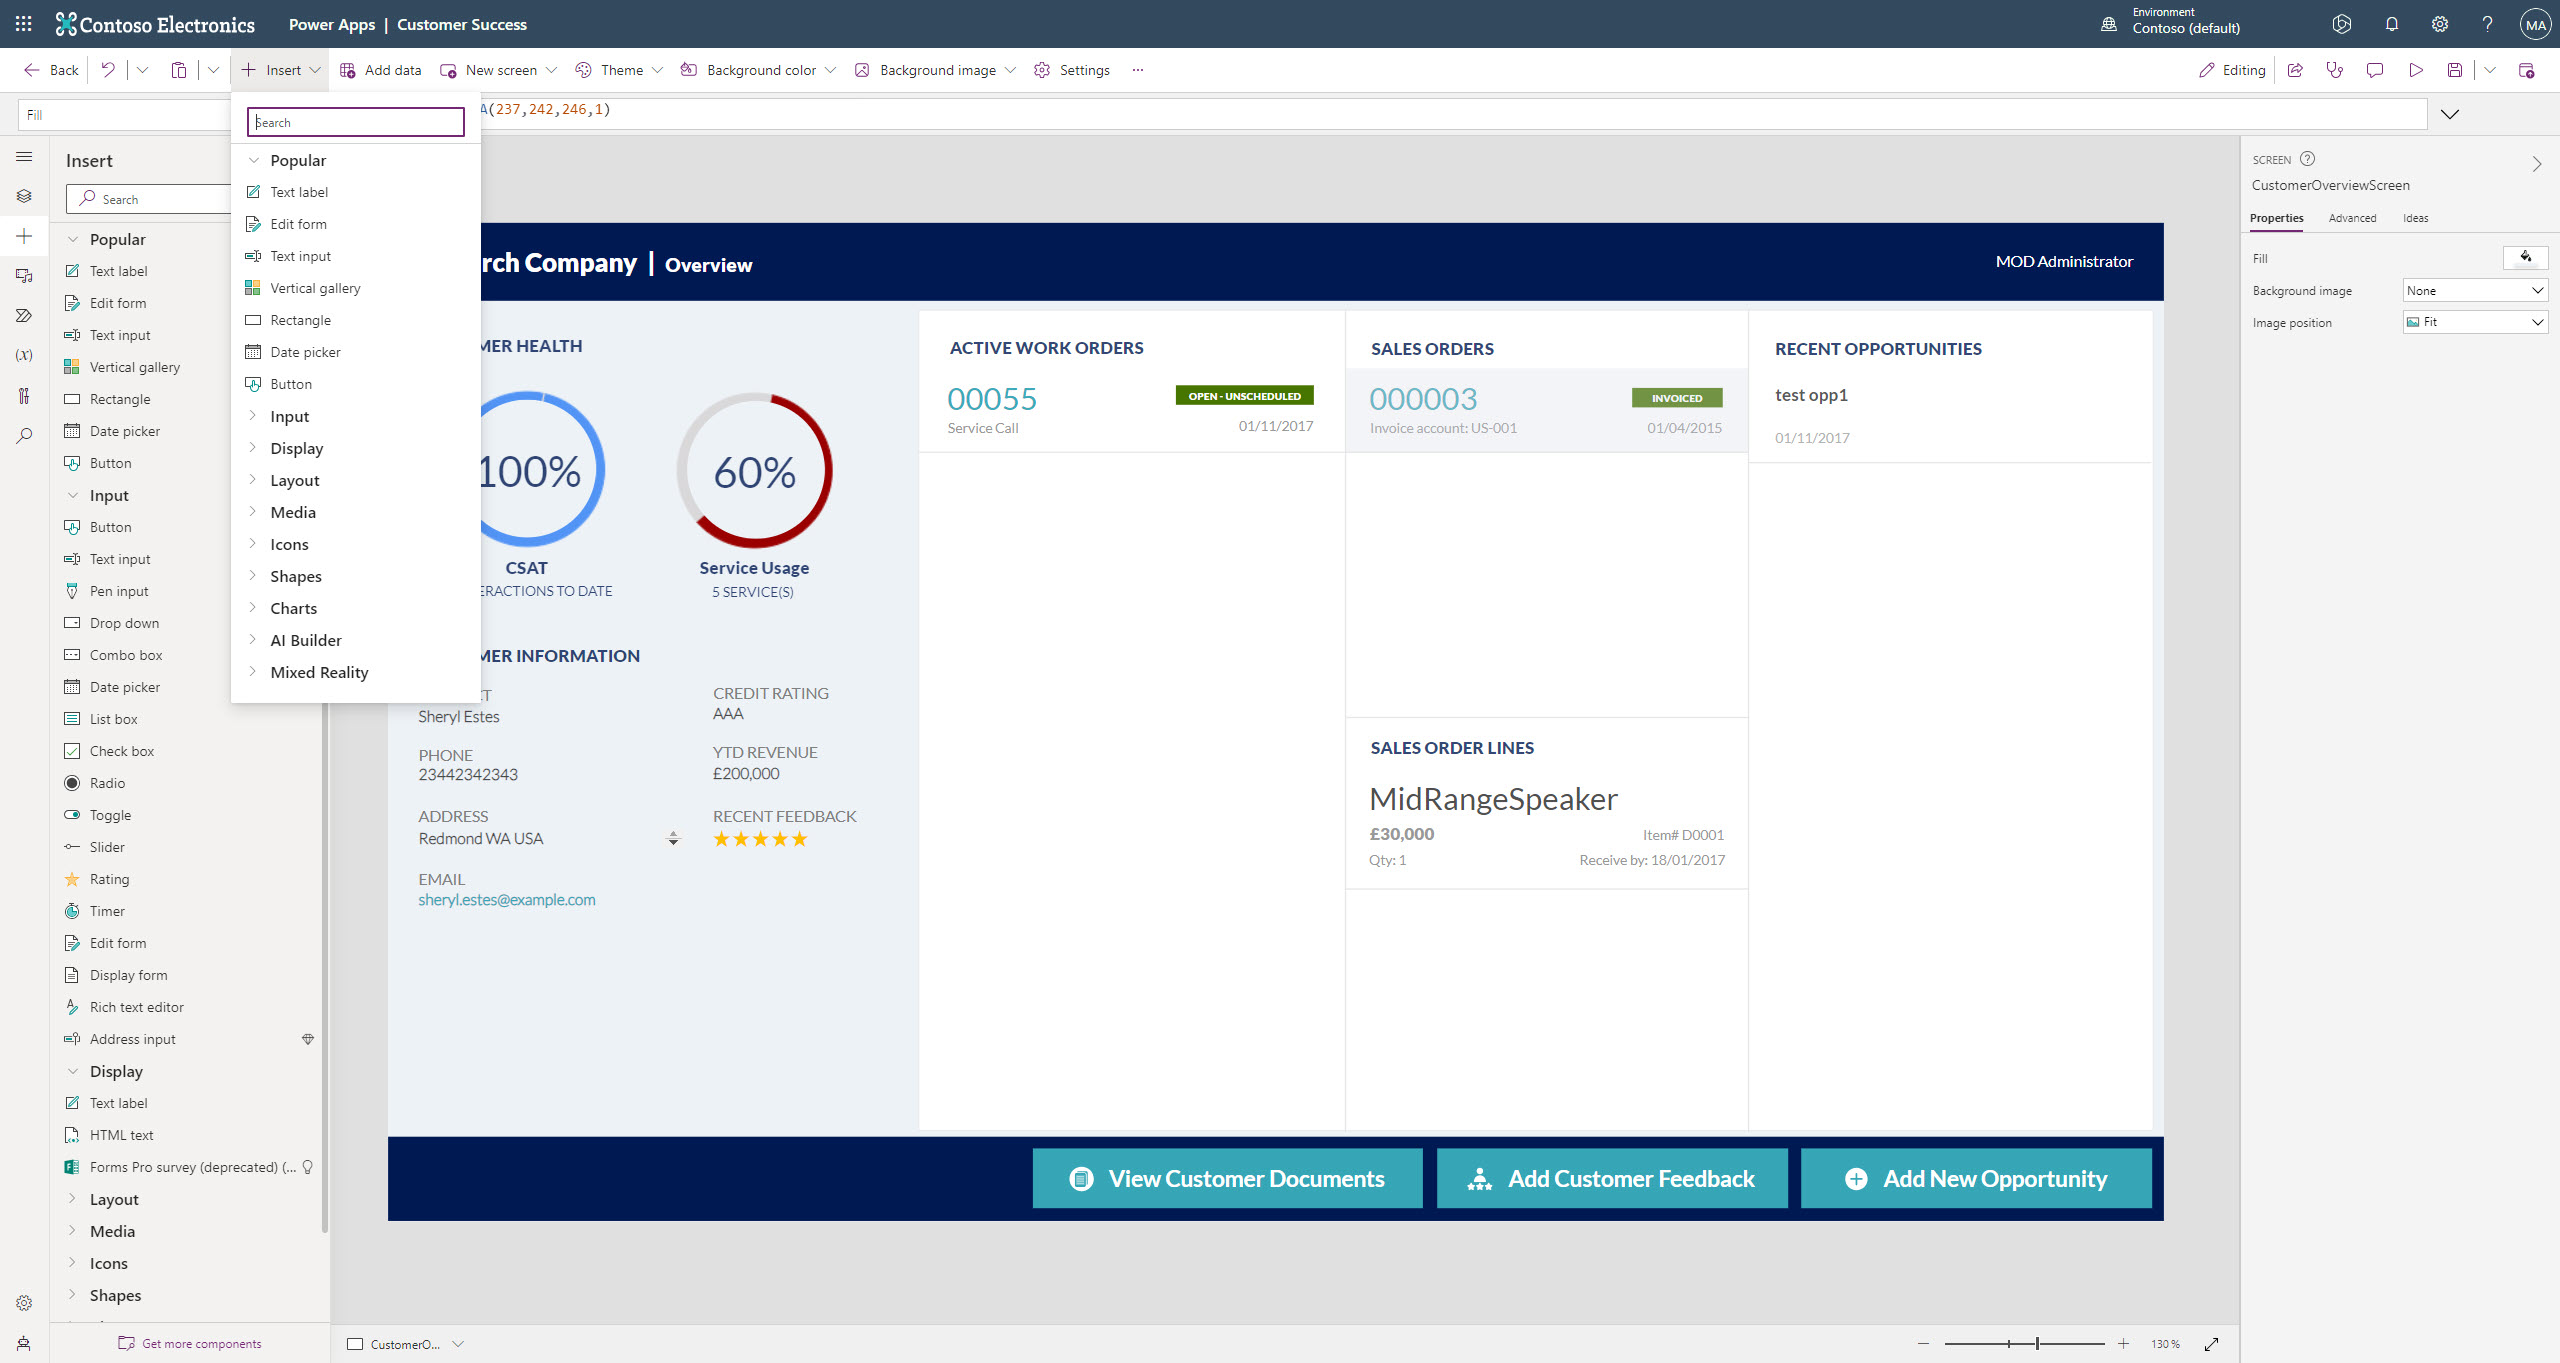
Task: Open the Variables (x) icon
Action: [24, 355]
